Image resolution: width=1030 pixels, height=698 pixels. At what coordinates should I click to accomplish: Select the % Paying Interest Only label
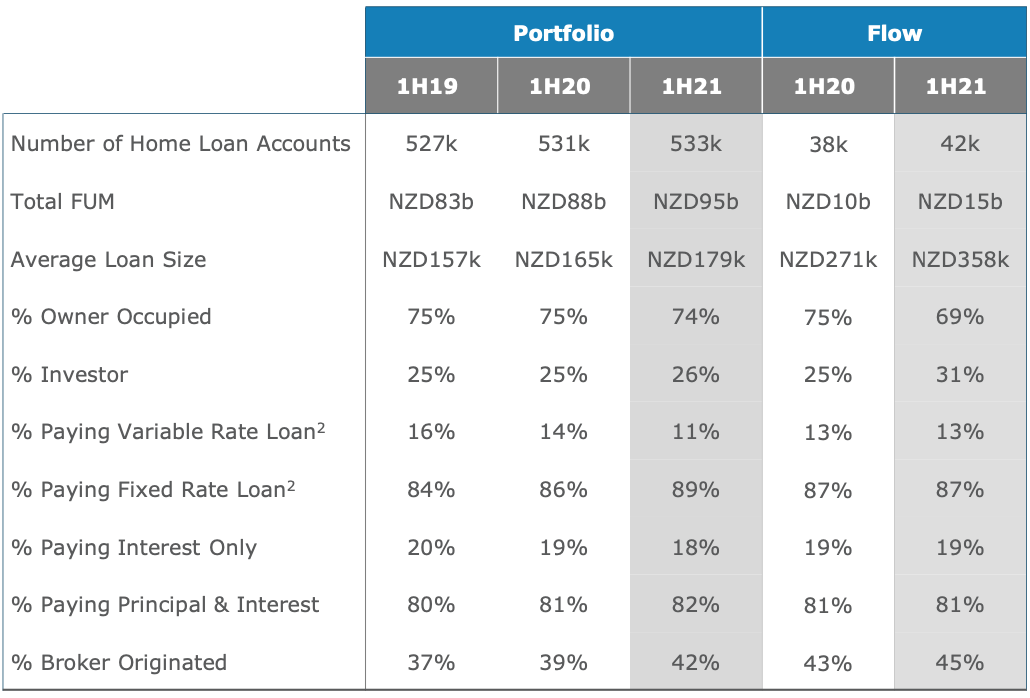coord(134,548)
